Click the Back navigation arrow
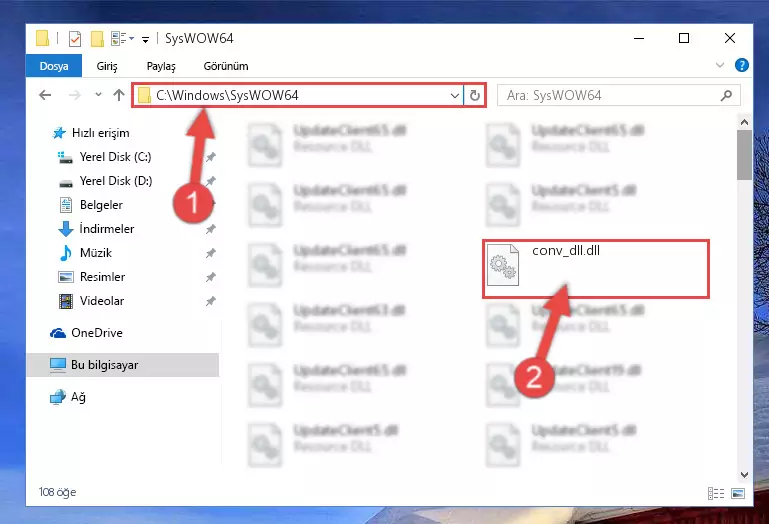This screenshot has width=769, height=524. click(45, 95)
